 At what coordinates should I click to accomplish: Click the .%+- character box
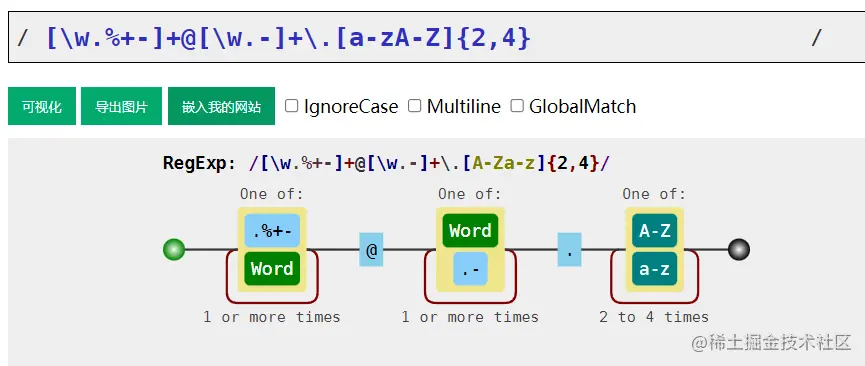(x=272, y=231)
